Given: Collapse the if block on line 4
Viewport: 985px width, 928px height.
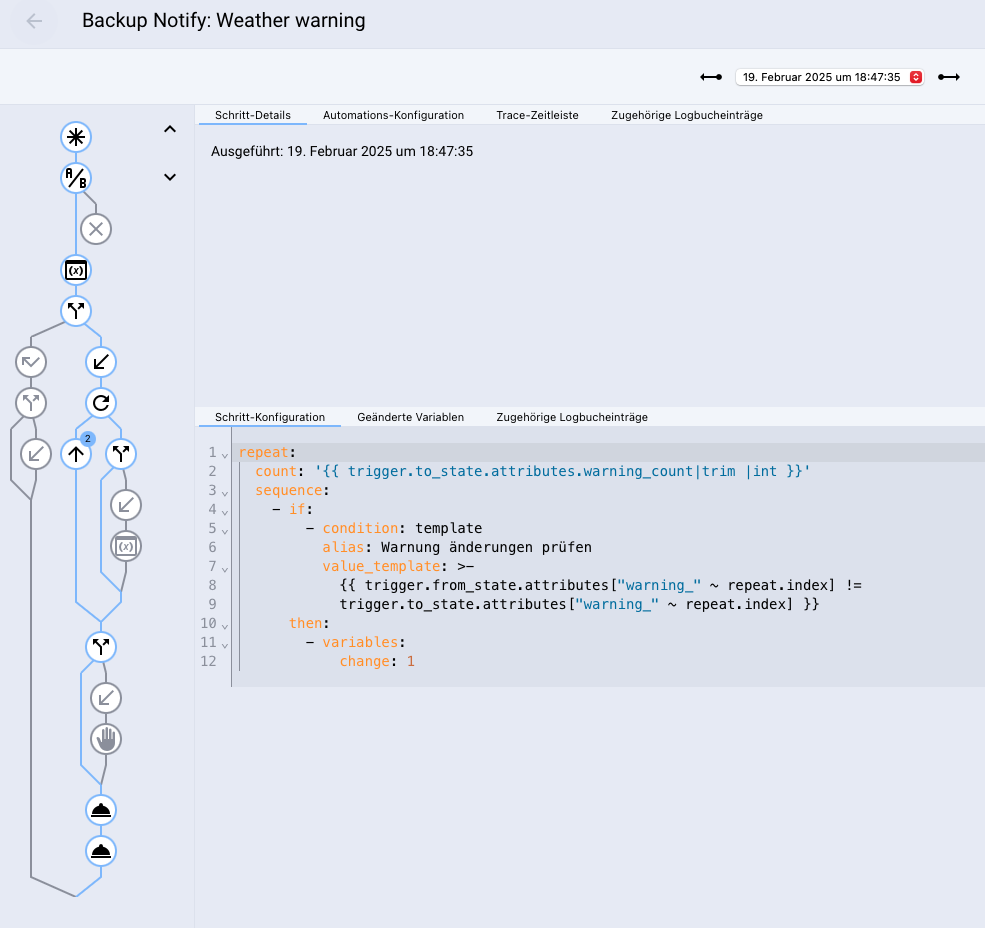Looking at the screenshot, I should (x=225, y=511).
